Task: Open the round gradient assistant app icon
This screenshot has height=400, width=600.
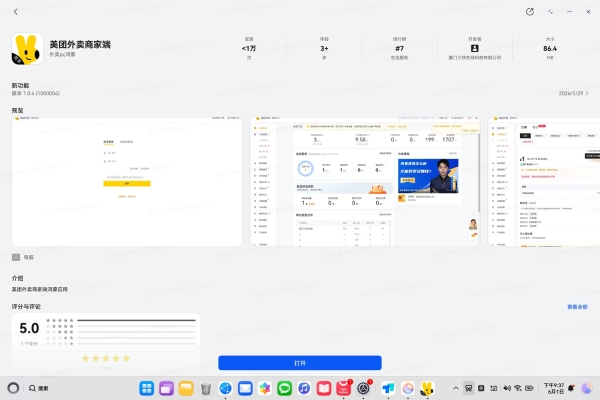Action: click(x=408, y=389)
